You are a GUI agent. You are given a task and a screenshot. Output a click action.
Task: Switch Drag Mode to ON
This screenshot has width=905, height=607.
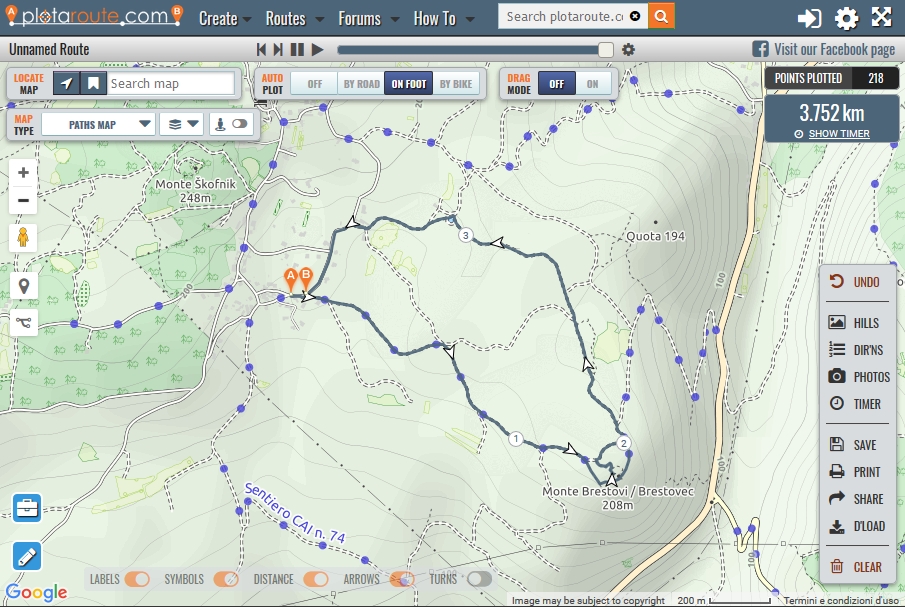595,85
